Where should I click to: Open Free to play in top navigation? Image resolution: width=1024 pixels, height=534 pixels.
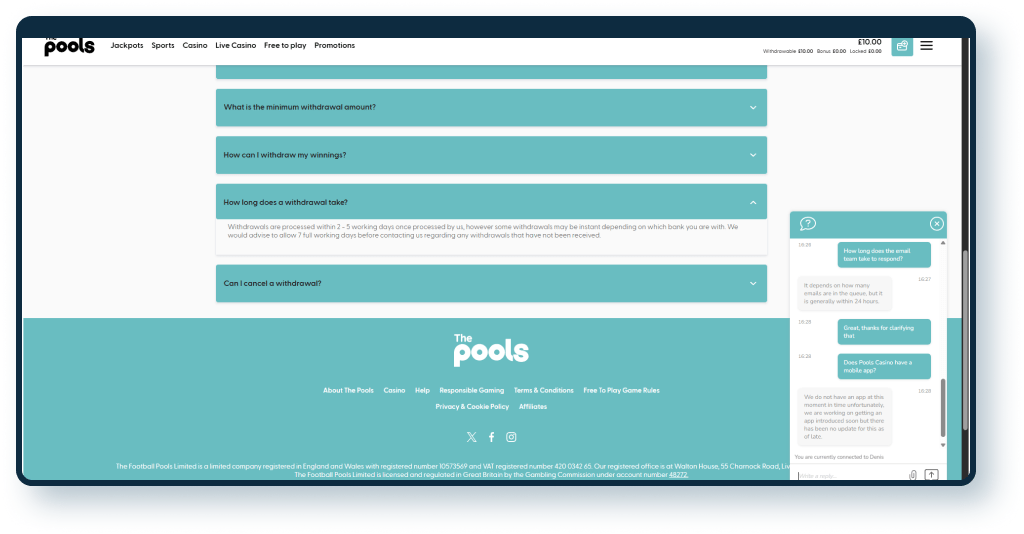(x=285, y=46)
